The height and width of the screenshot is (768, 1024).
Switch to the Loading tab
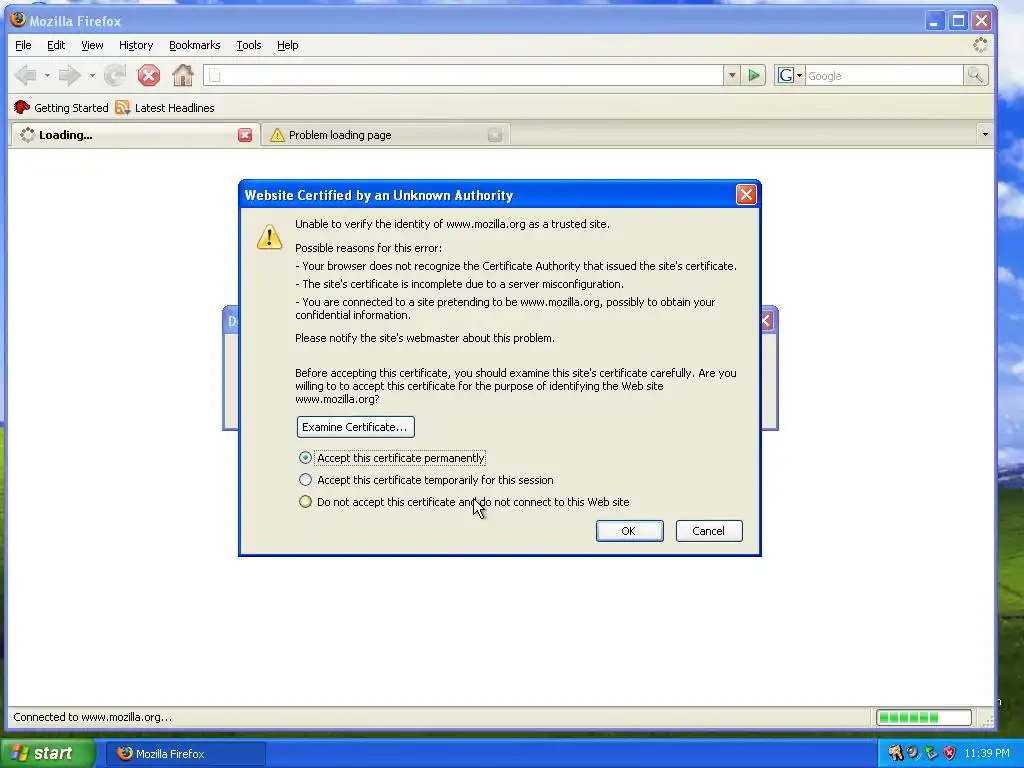point(135,135)
